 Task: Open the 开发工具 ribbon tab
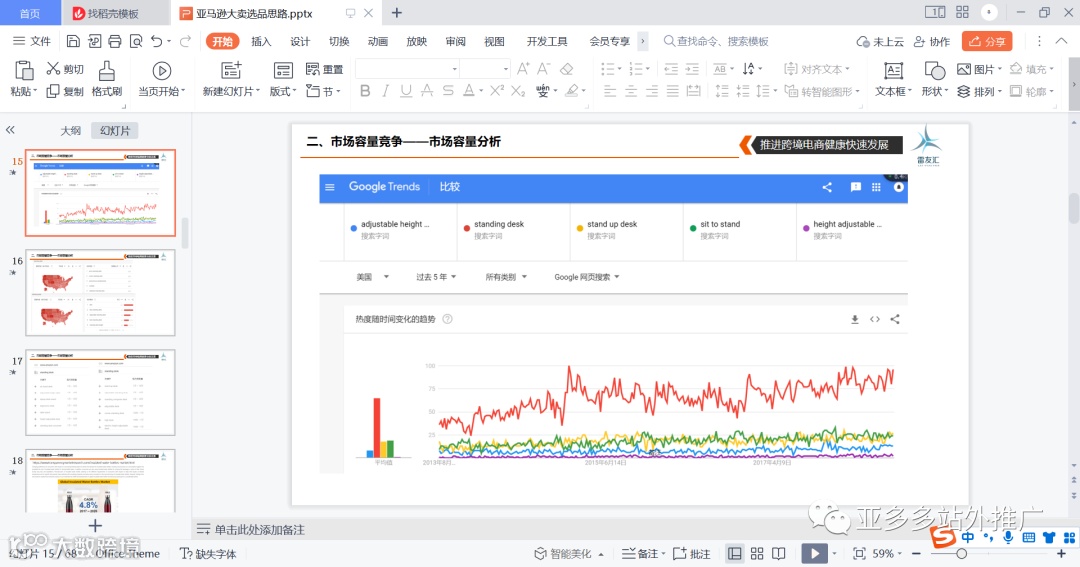547,41
